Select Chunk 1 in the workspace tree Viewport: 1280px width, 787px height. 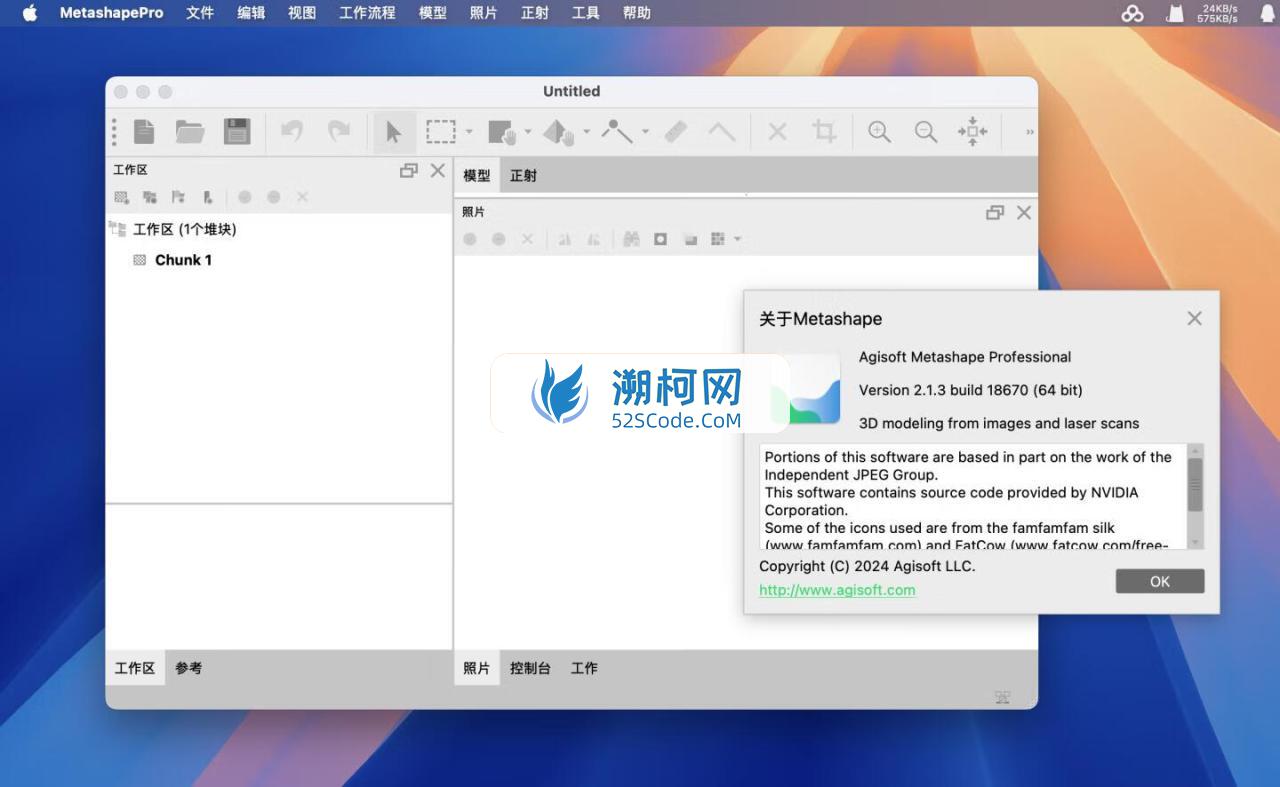click(183, 260)
